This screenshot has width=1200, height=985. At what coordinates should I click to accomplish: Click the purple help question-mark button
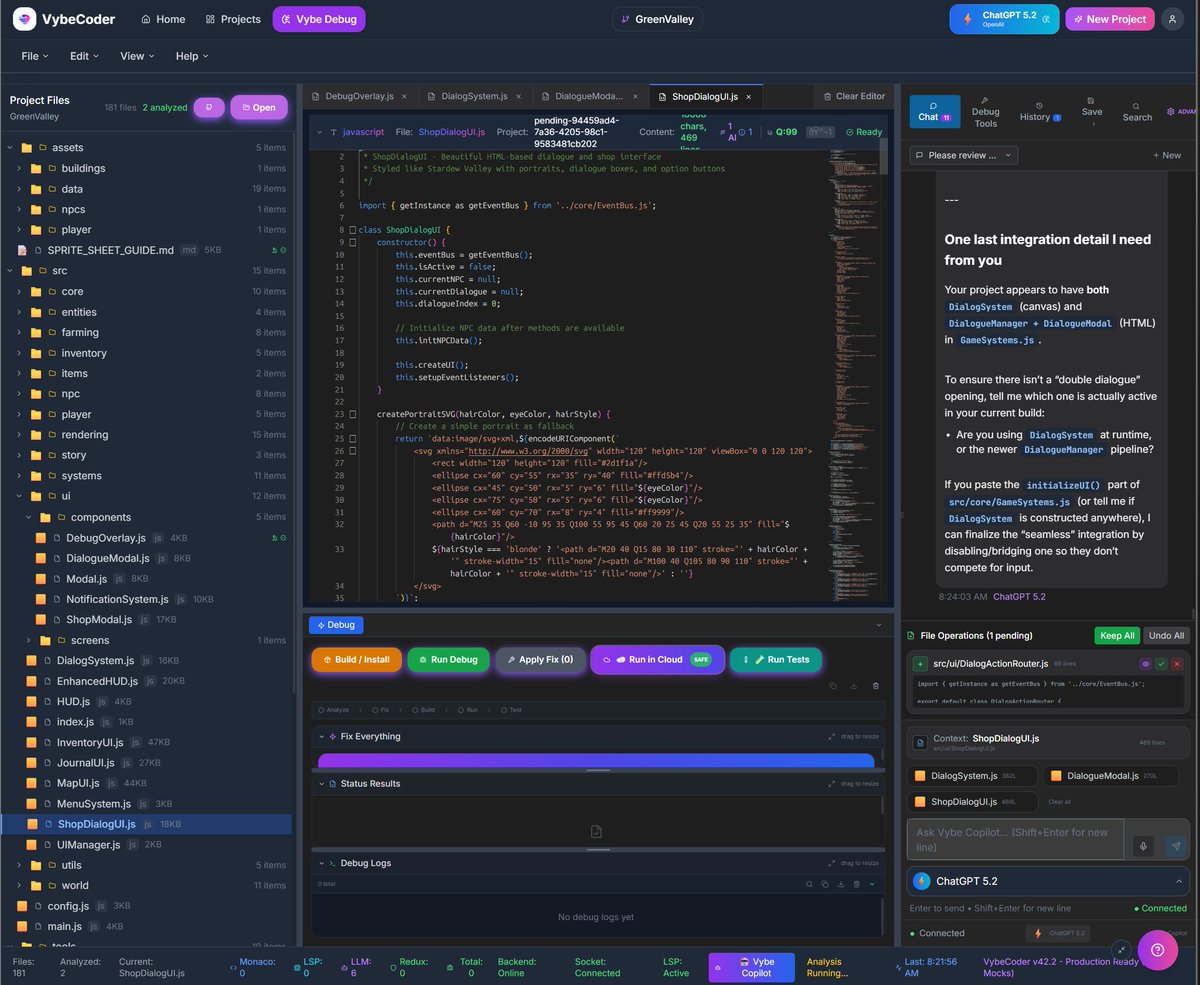(1158, 950)
